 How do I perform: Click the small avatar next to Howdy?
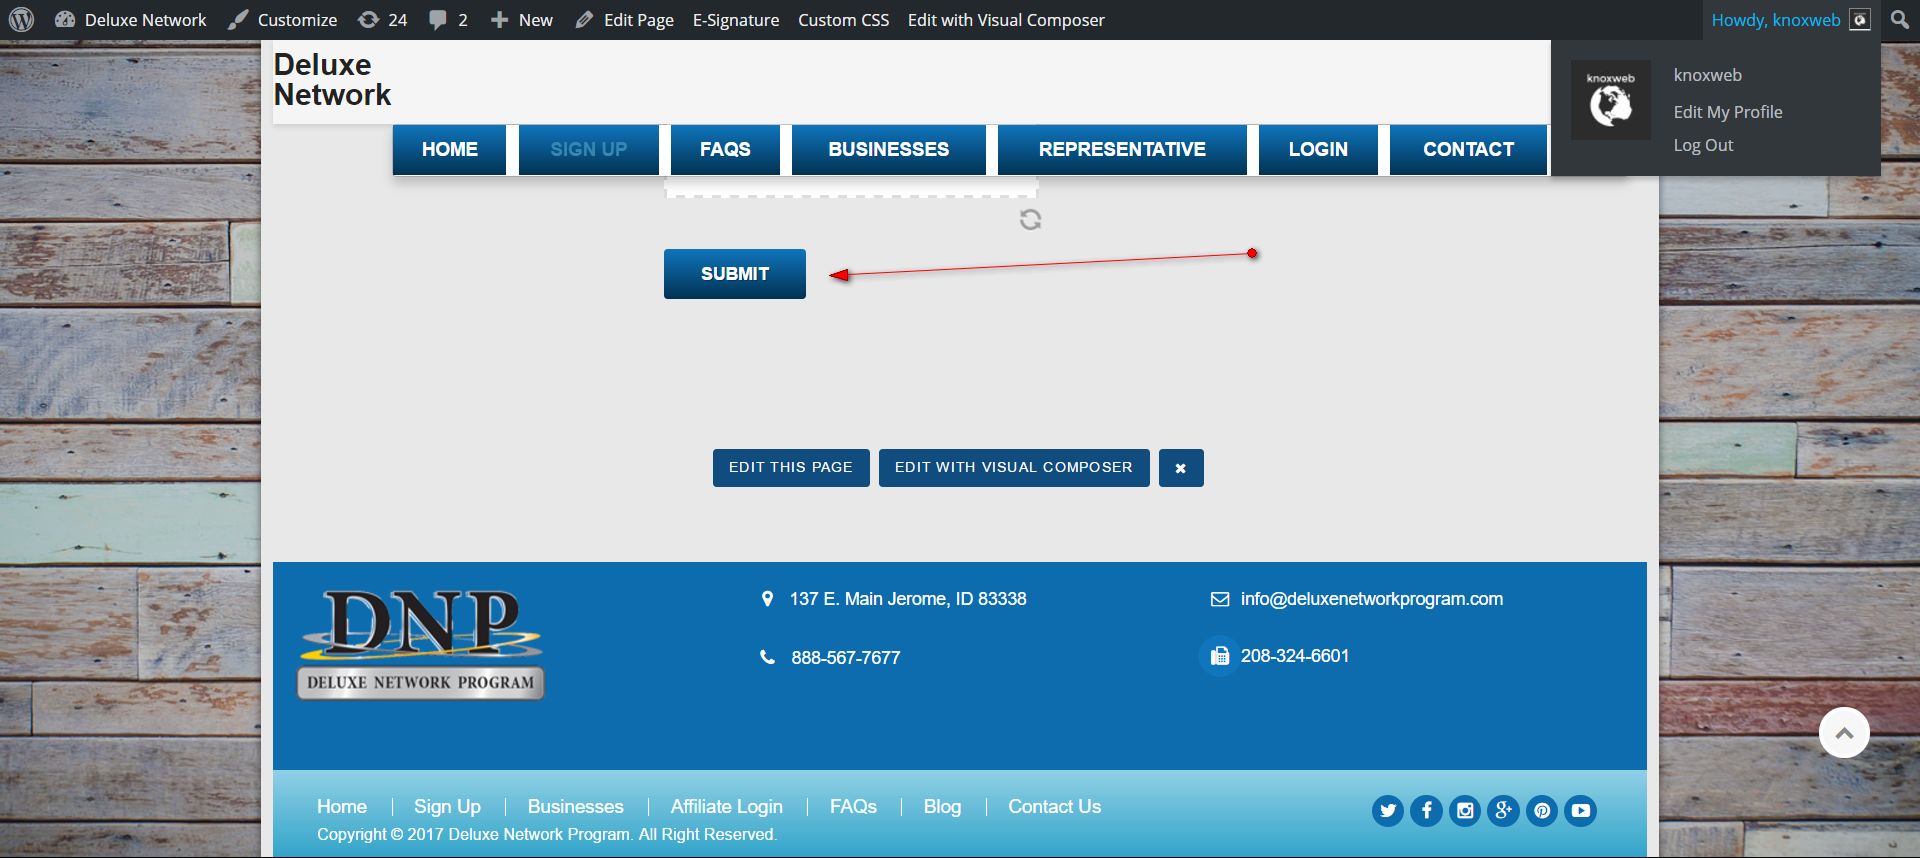[x=1860, y=20]
